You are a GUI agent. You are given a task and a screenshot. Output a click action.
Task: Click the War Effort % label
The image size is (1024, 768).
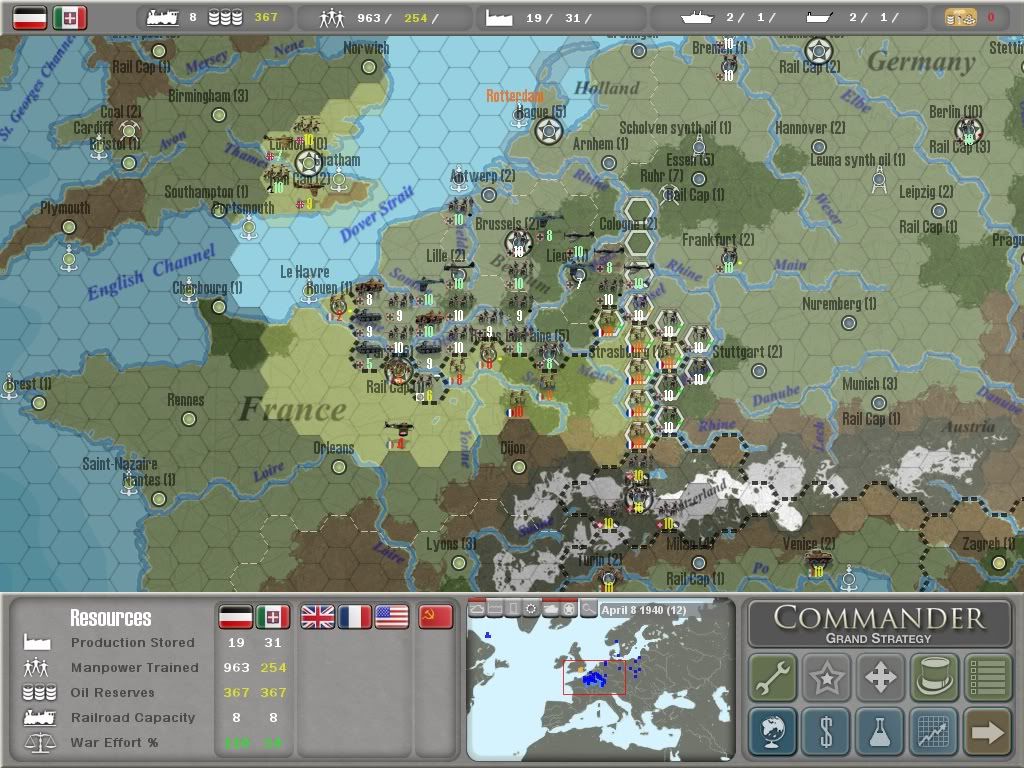point(114,743)
